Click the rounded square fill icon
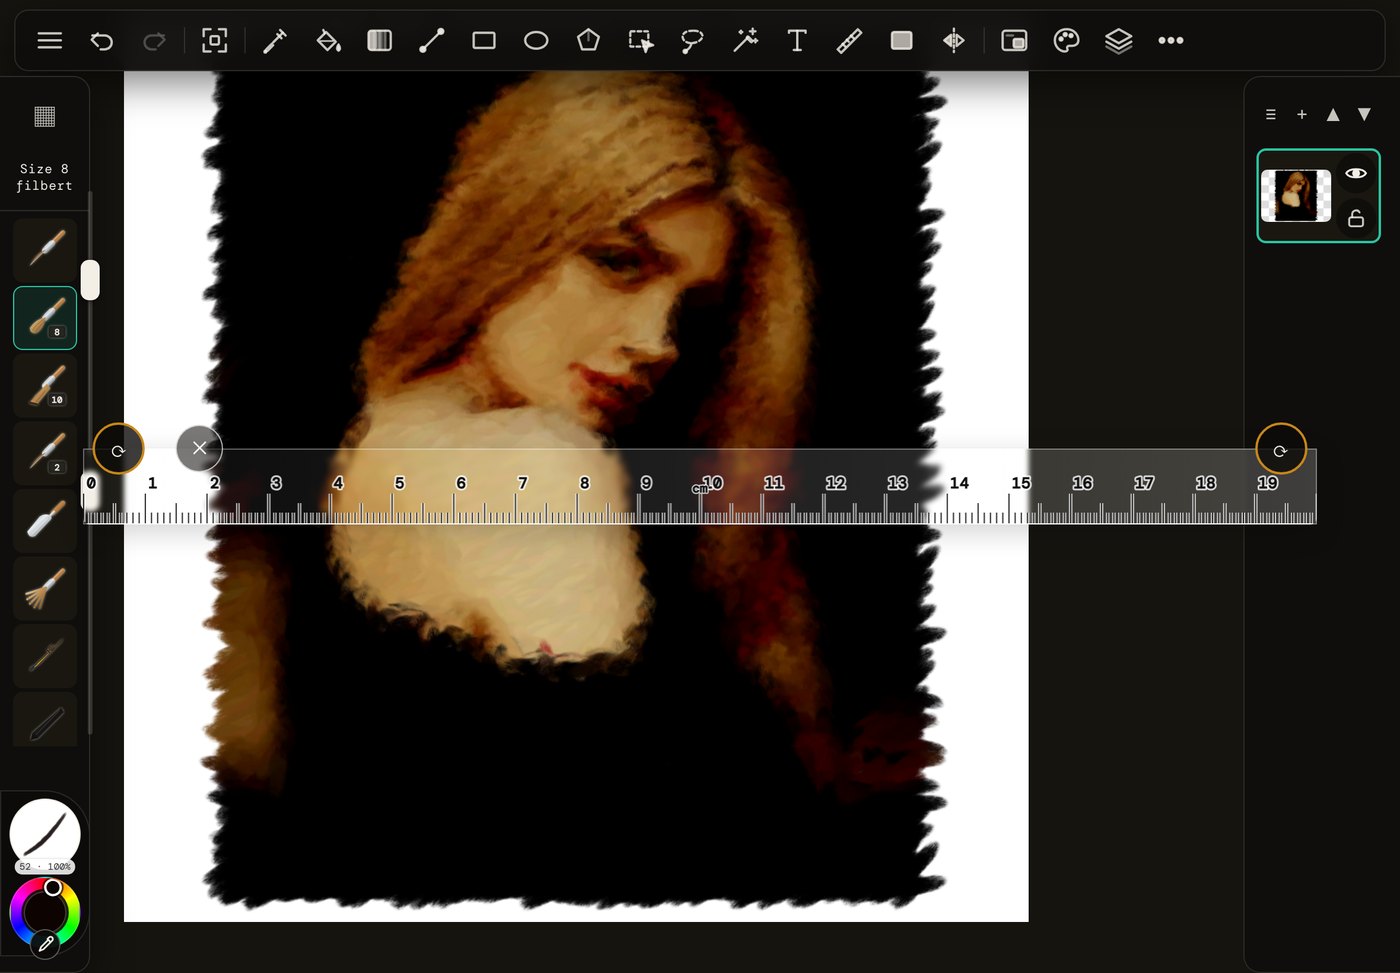Image resolution: width=1400 pixels, height=973 pixels. [x=901, y=41]
